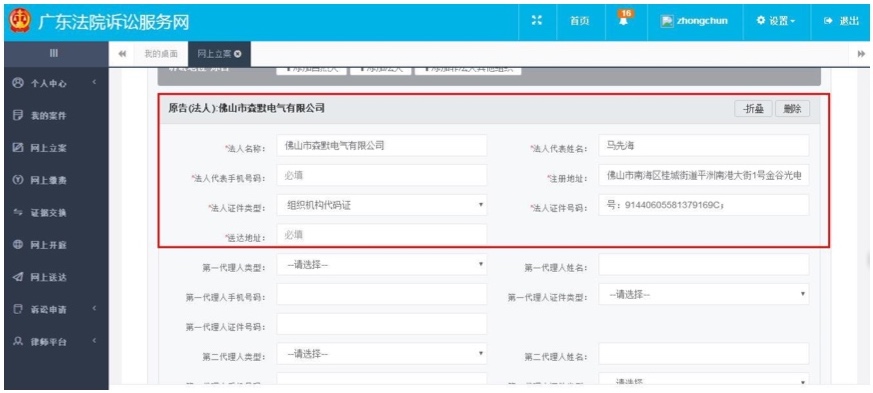This screenshot has height=393, width=873.
Task: Open the 设置 dropdown menu
Action: click(776, 21)
